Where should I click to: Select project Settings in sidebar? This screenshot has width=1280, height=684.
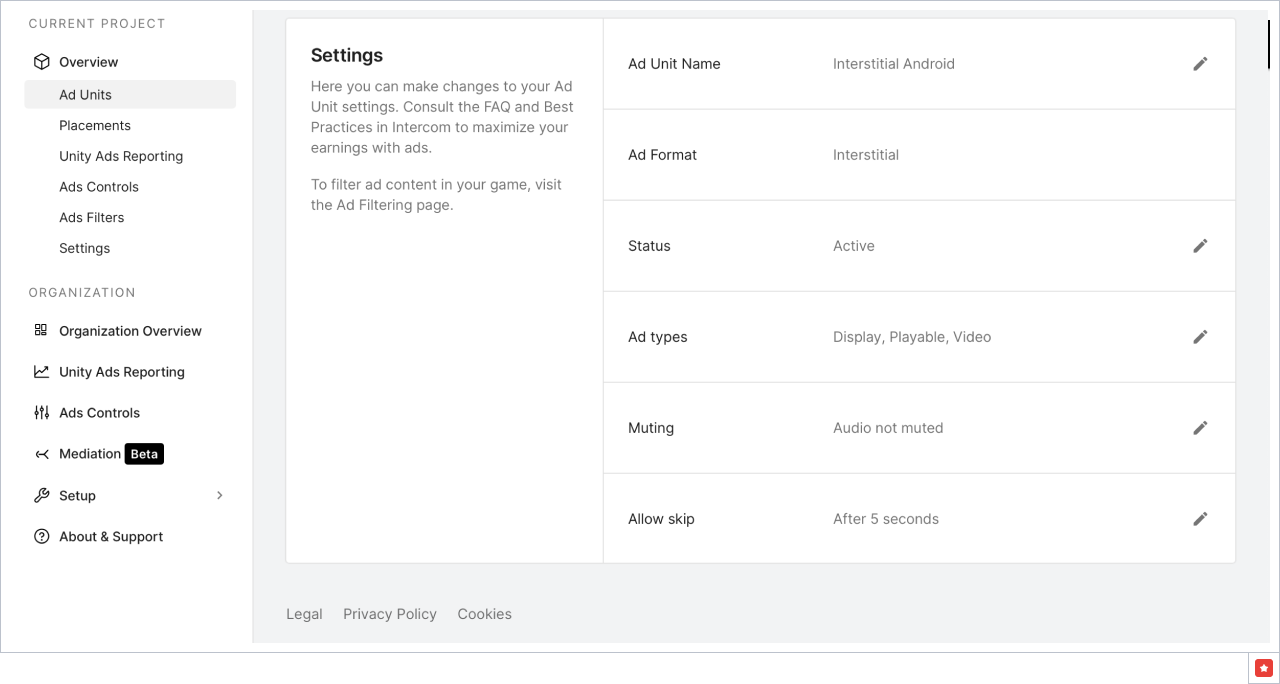(x=84, y=249)
